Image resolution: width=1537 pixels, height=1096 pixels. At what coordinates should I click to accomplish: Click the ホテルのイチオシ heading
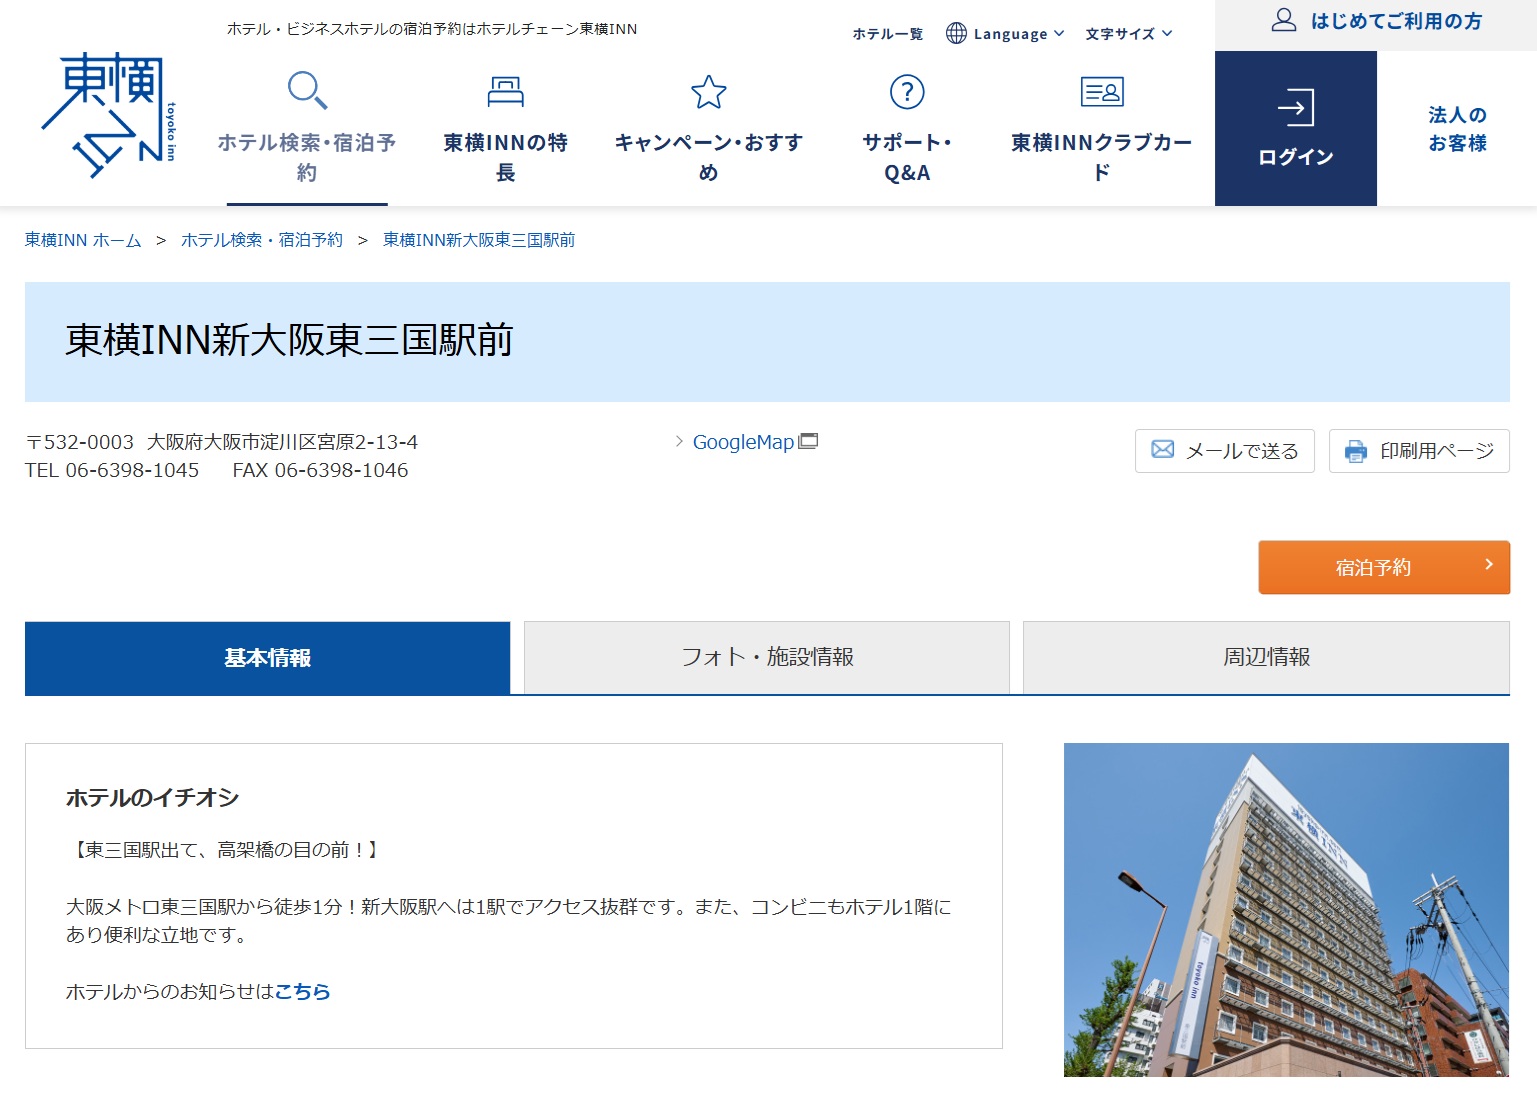(152, 798)
